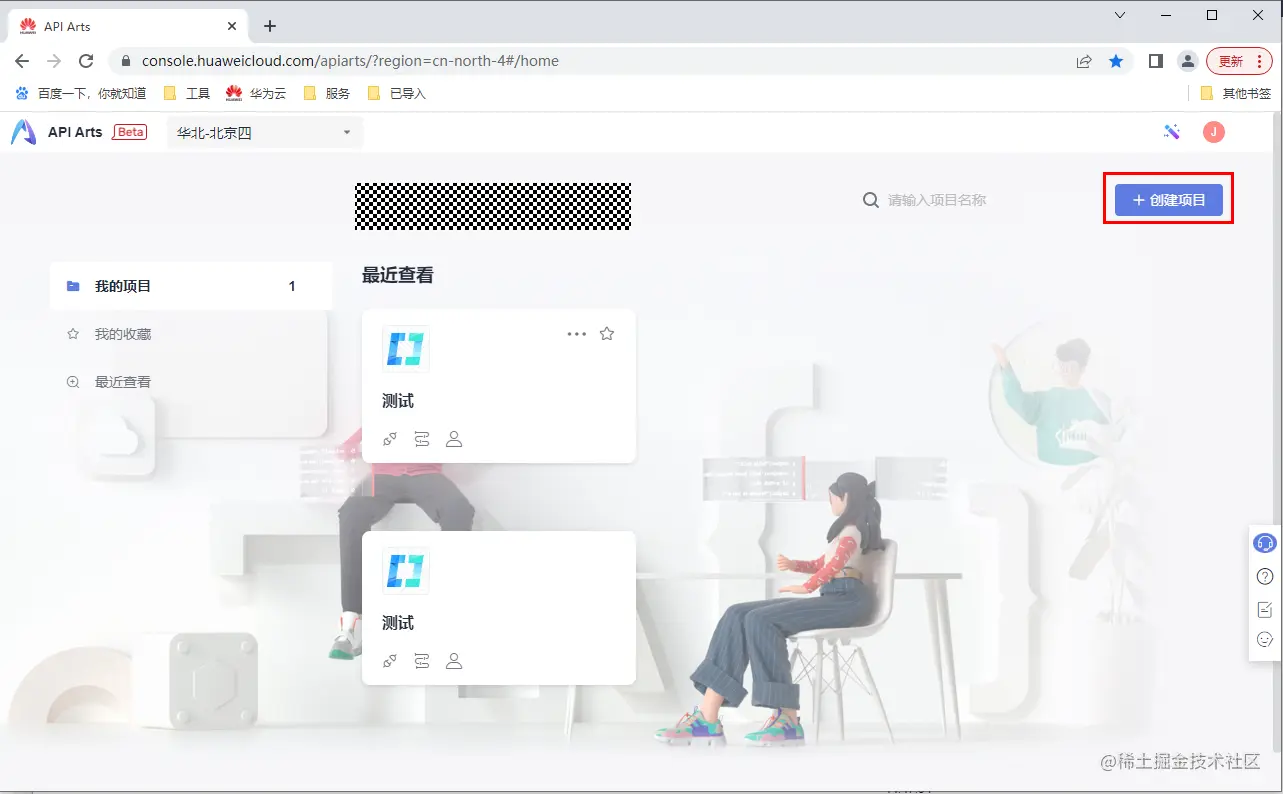Click the magic wand icon in header
The image size is (1283, 794).
point(1172,132)
